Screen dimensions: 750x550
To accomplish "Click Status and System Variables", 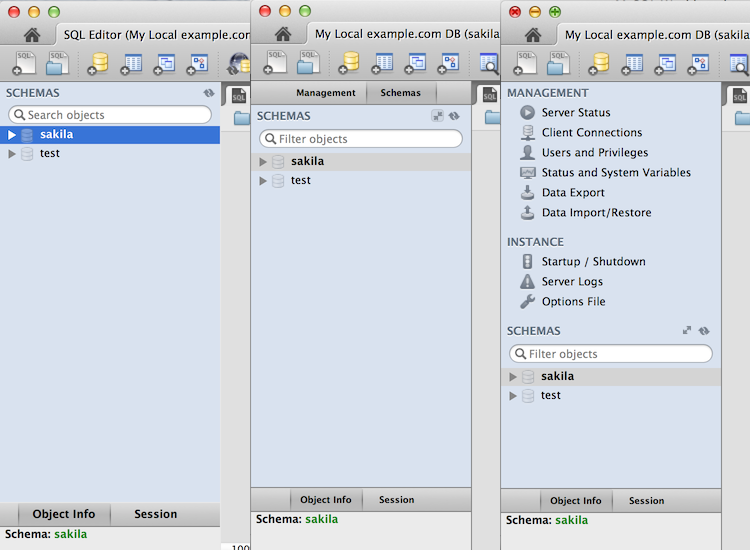I will click(x=615, y=173).
